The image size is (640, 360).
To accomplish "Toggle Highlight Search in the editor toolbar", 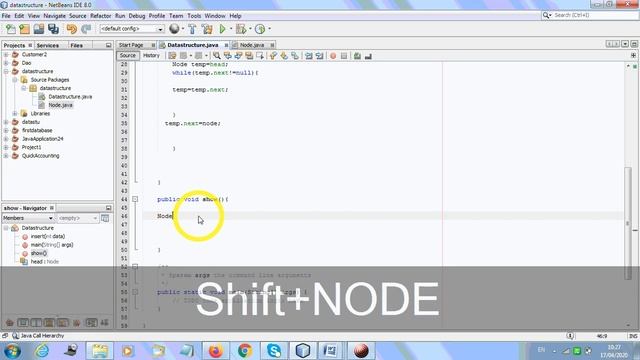I will click(249, 56).
